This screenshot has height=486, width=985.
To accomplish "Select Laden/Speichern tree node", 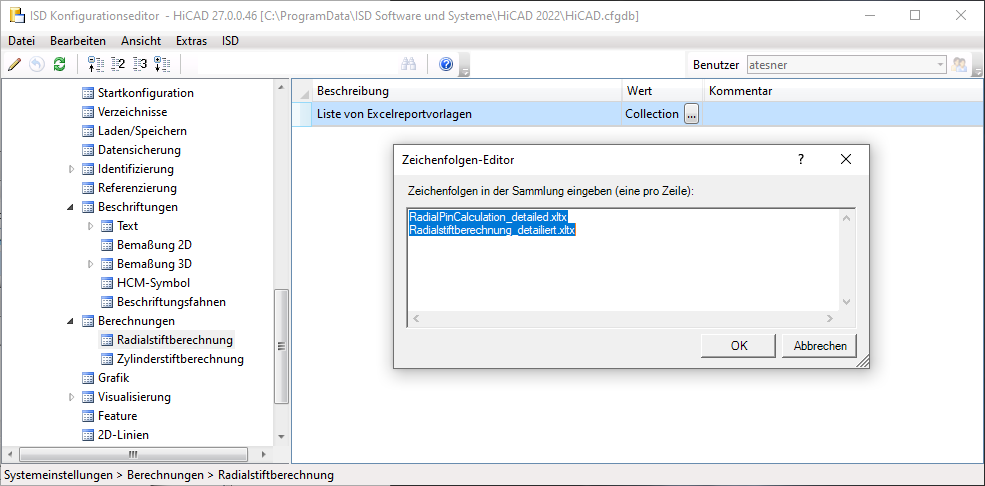I will pos(142,131).
